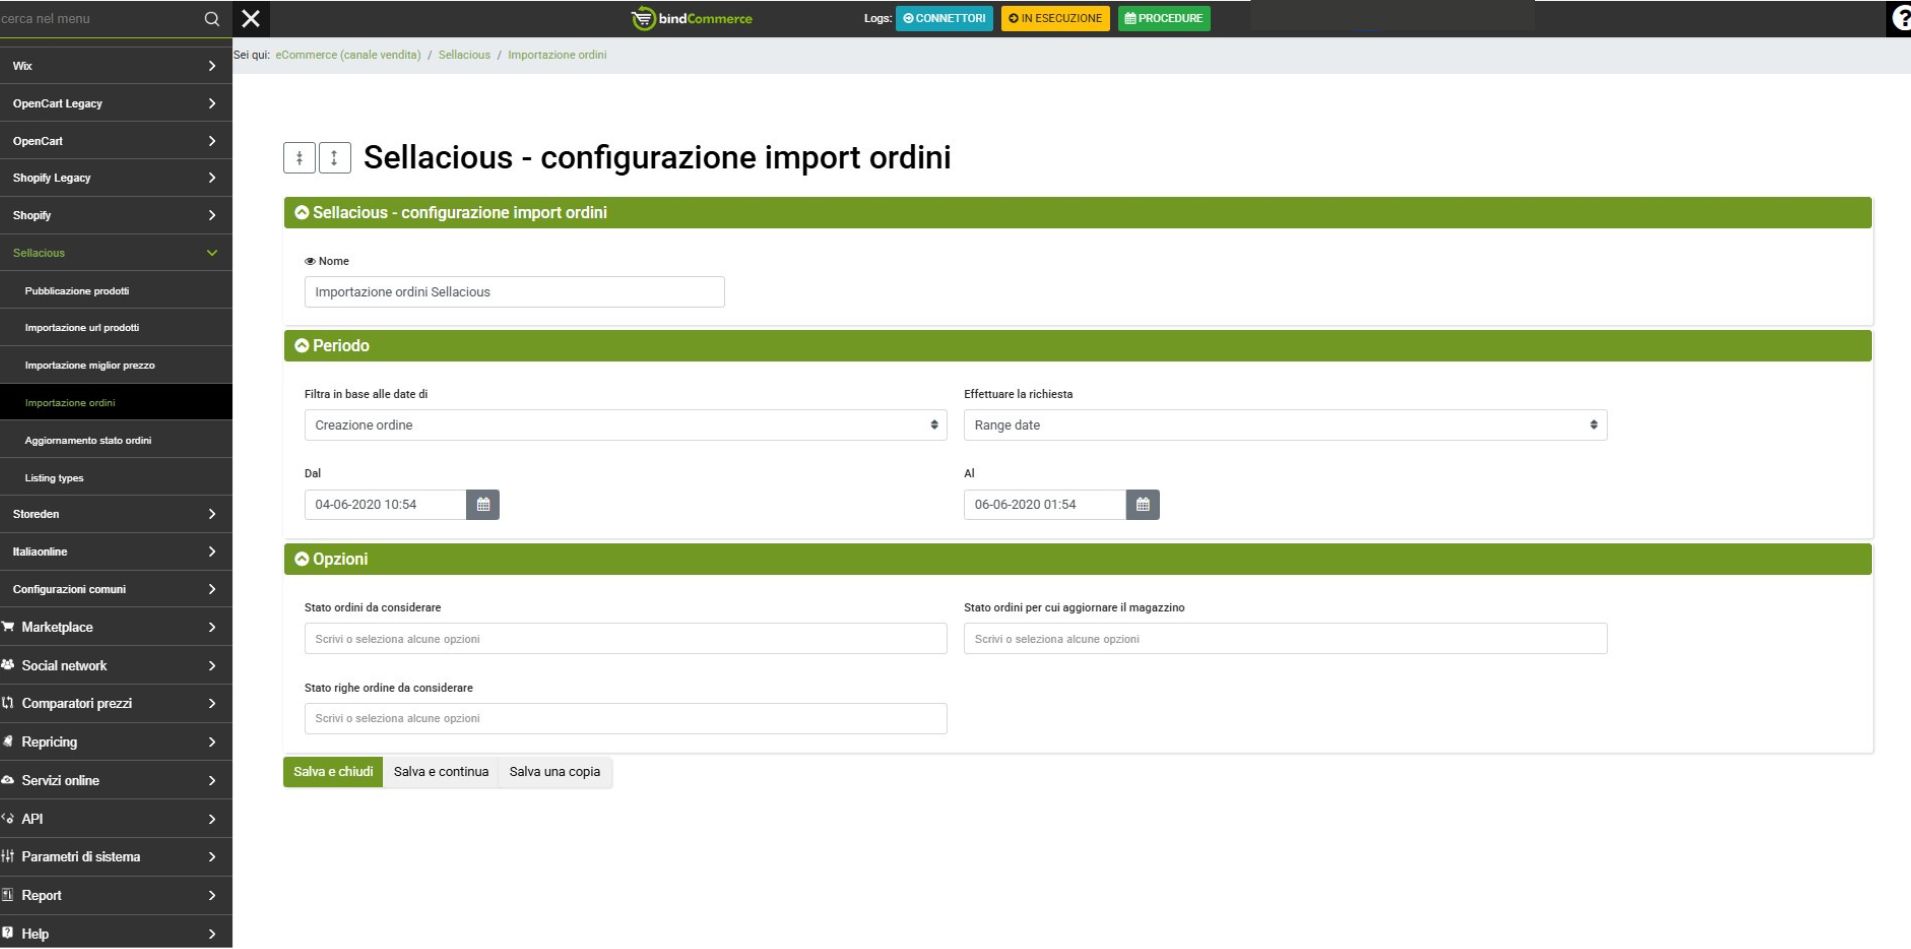Screen dimensions: 1911x949
Task: Open 'Effettuare la richiesta' dropdown
Action: pyautogui.click(x=1284, y=425)
